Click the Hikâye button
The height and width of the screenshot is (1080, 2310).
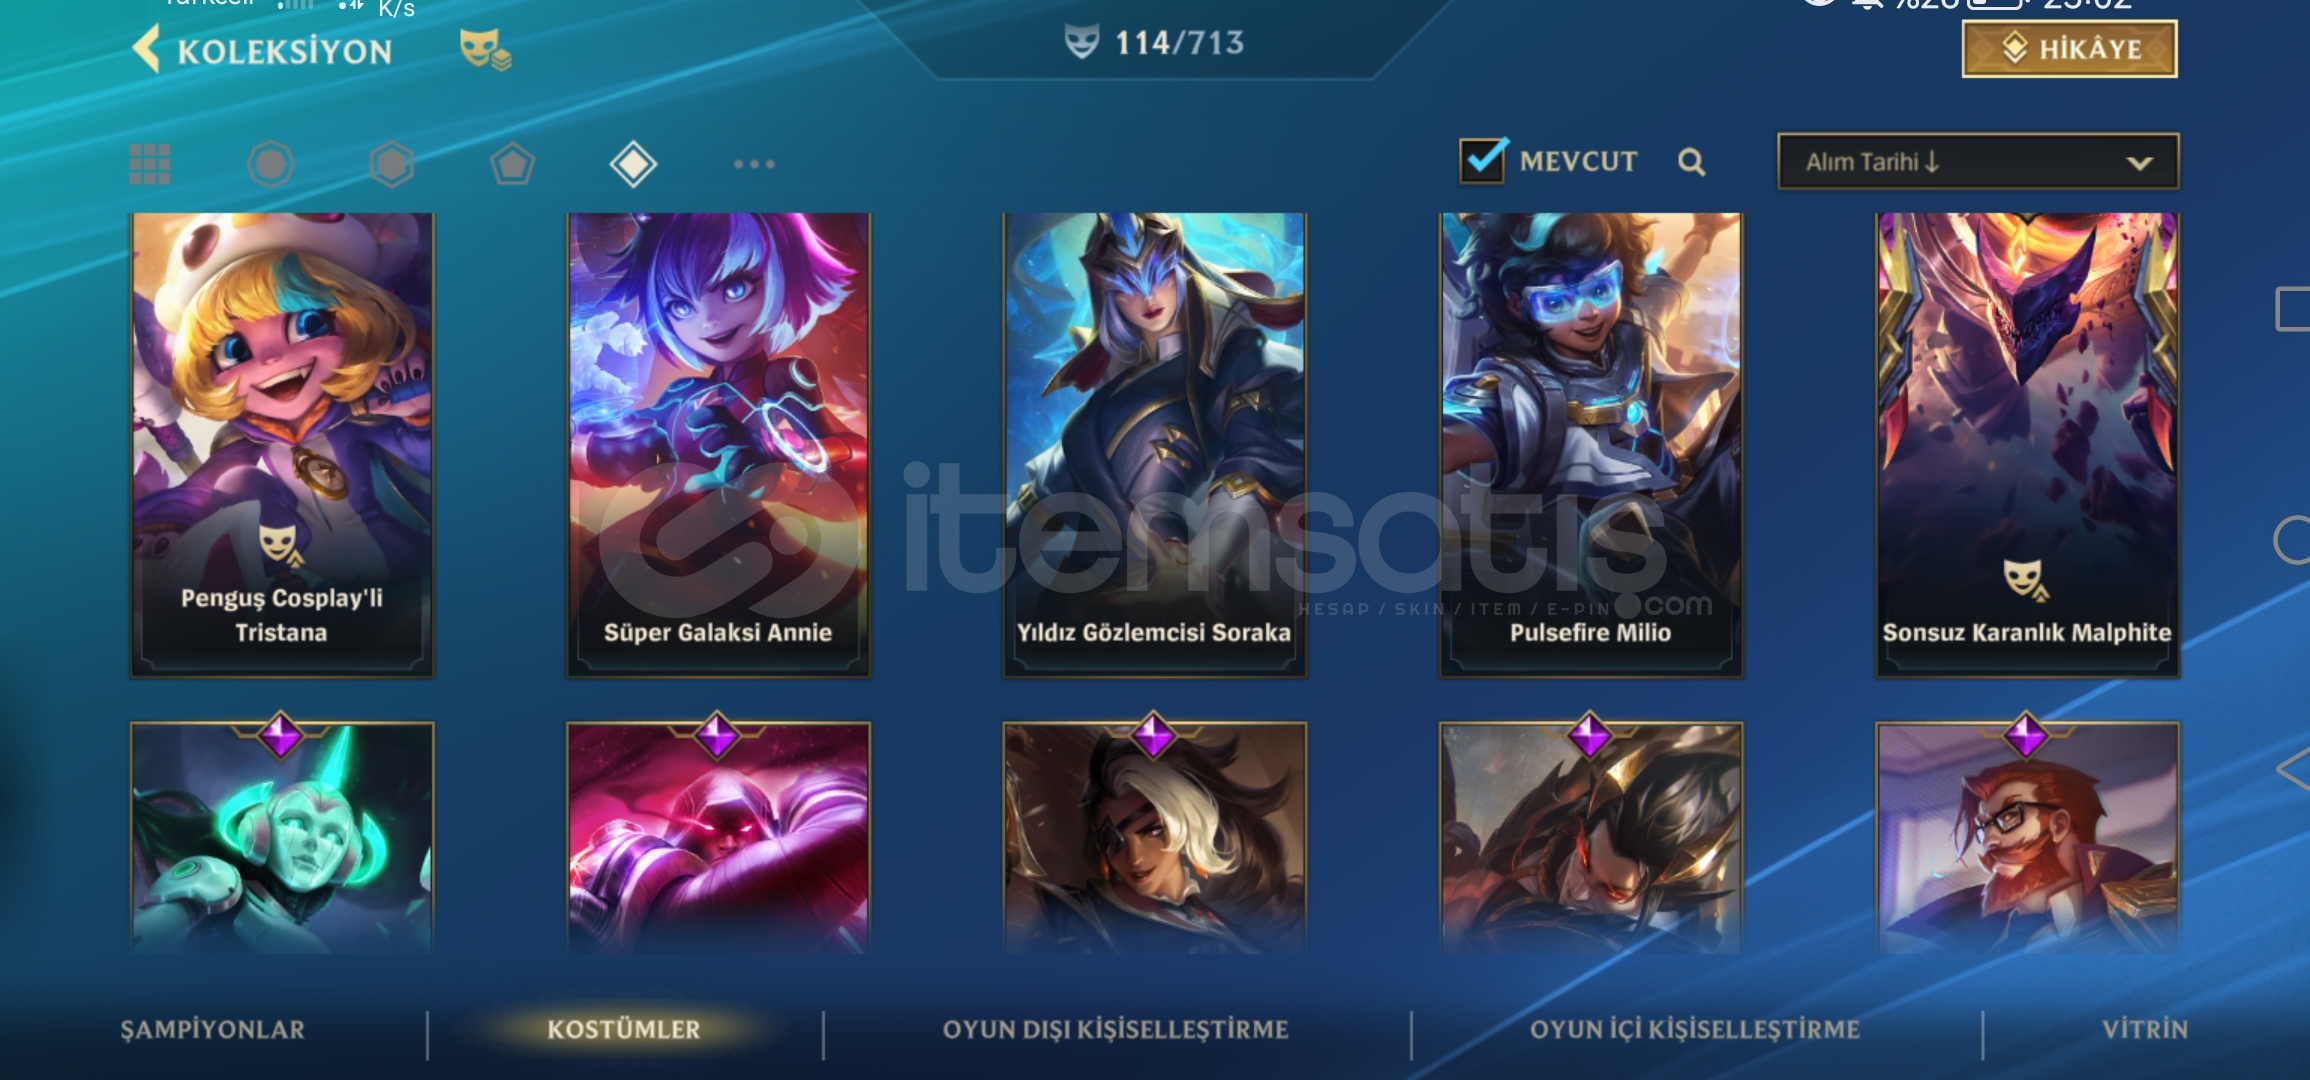[2070, 49]
